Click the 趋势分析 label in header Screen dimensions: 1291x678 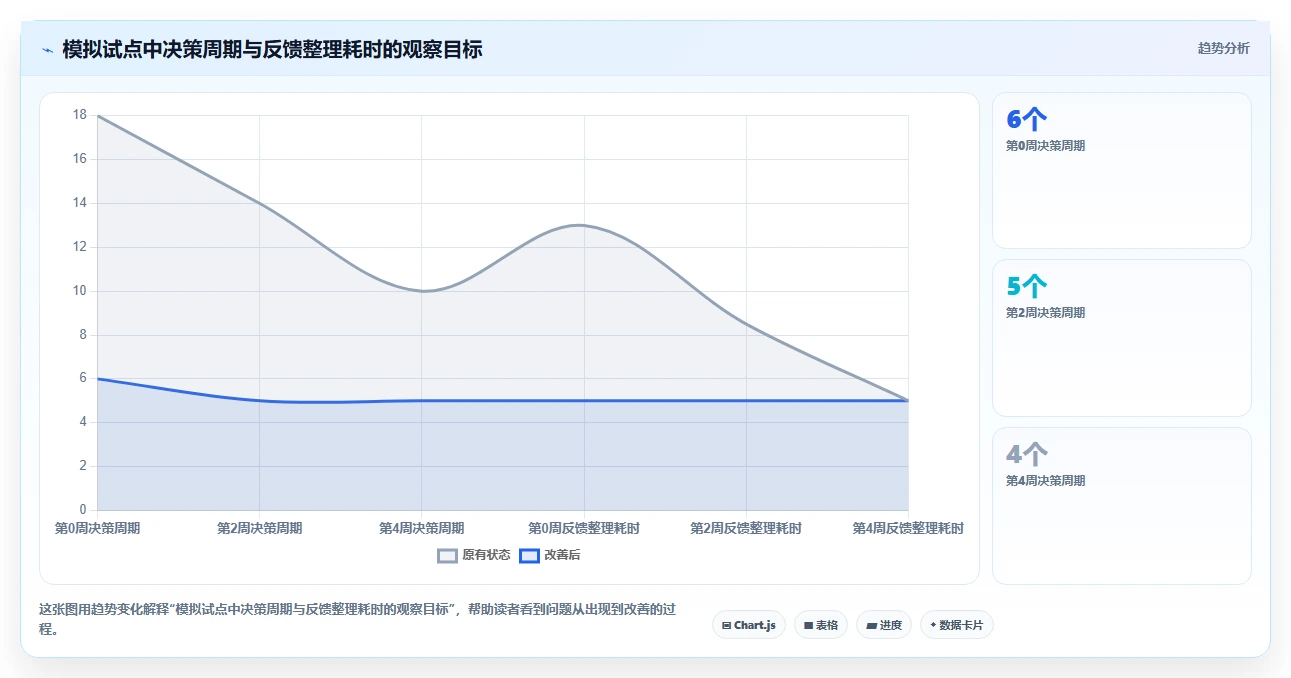click(1223, 48)
